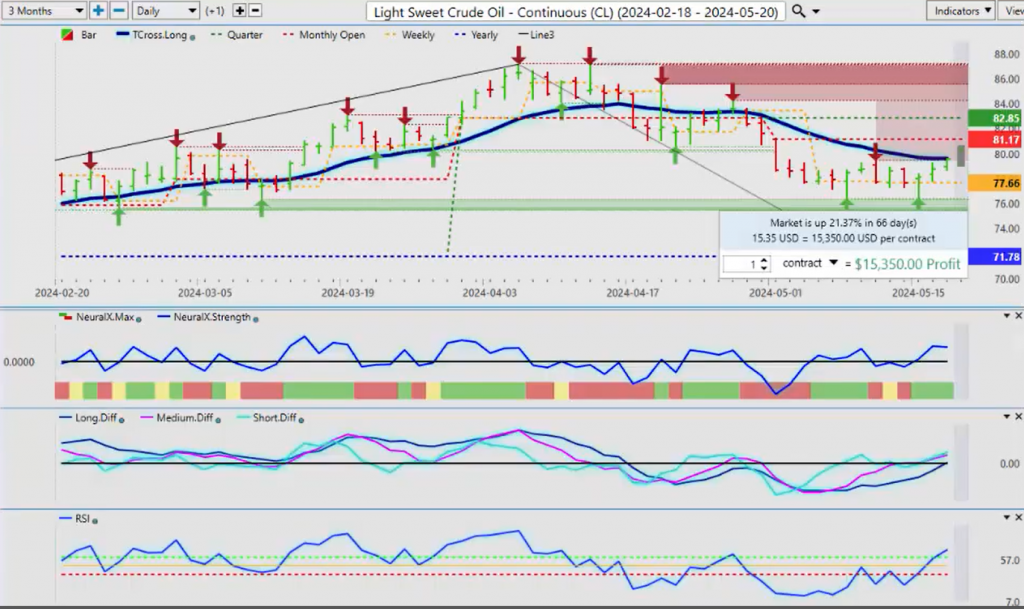Click the NeuralX.Max legend icon

[x=66, y=319]
